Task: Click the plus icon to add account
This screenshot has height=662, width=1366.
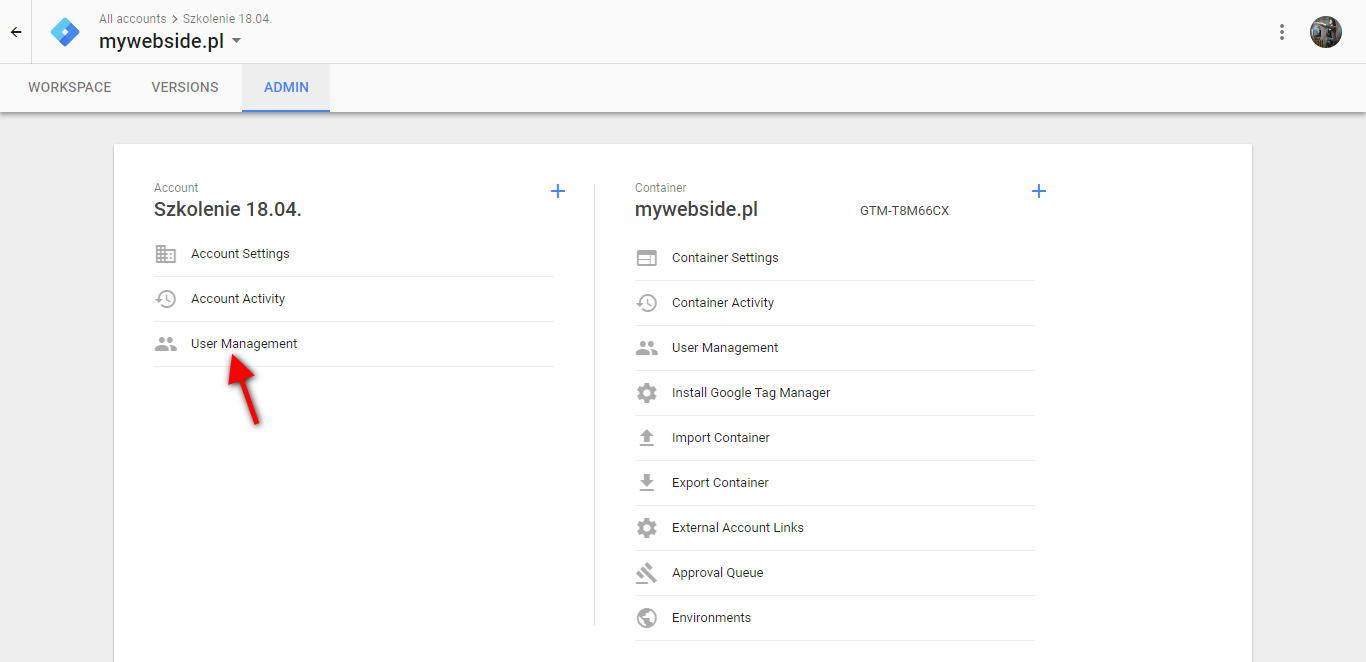Action: pos(558,191)
